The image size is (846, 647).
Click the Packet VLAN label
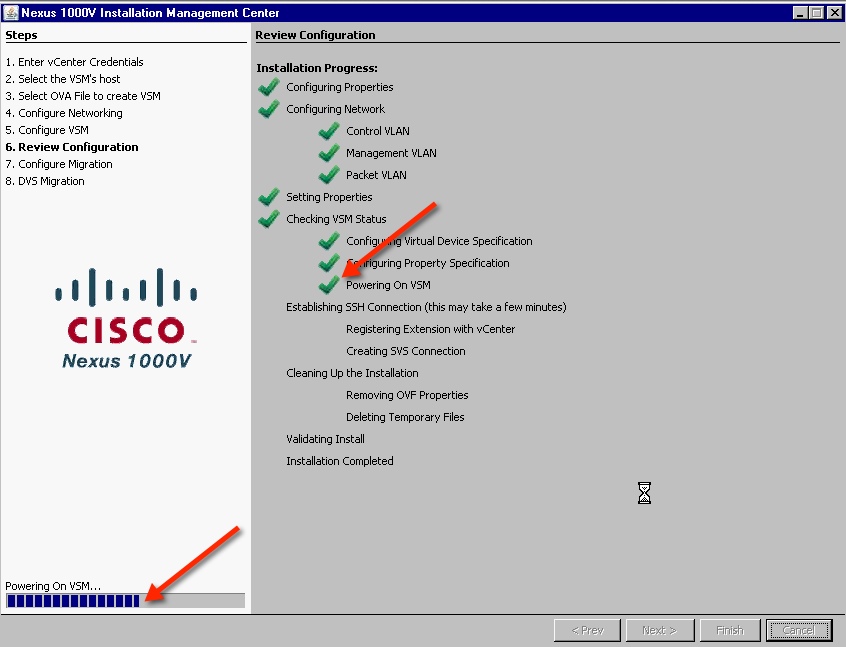click(376, 175)
